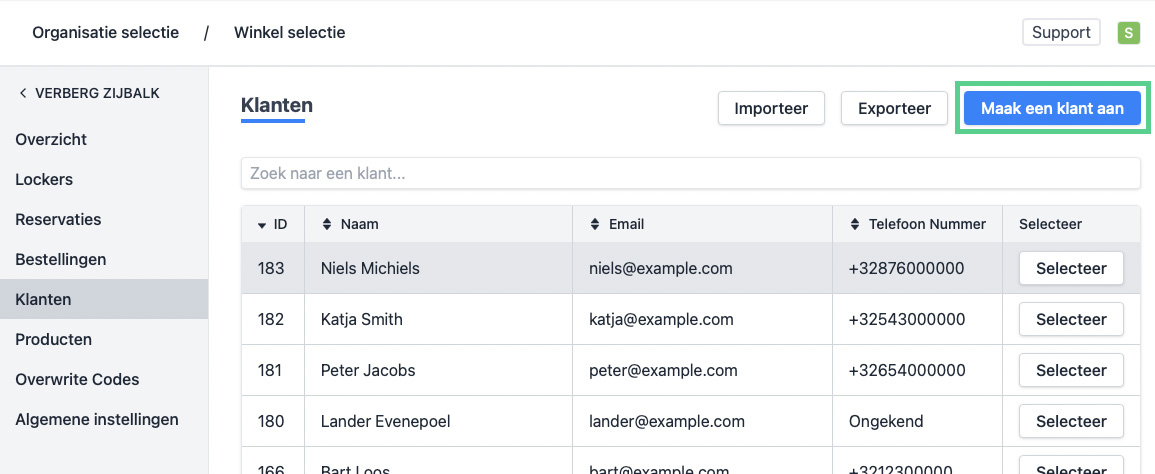Open Reservaties from the sidebar

58,220
